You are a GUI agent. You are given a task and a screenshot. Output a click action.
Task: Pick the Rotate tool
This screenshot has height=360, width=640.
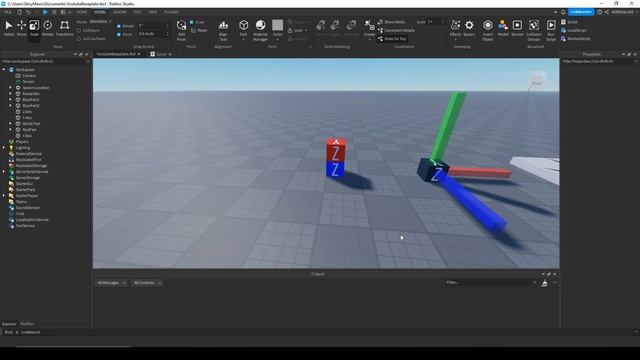click(x=47, y=28)
